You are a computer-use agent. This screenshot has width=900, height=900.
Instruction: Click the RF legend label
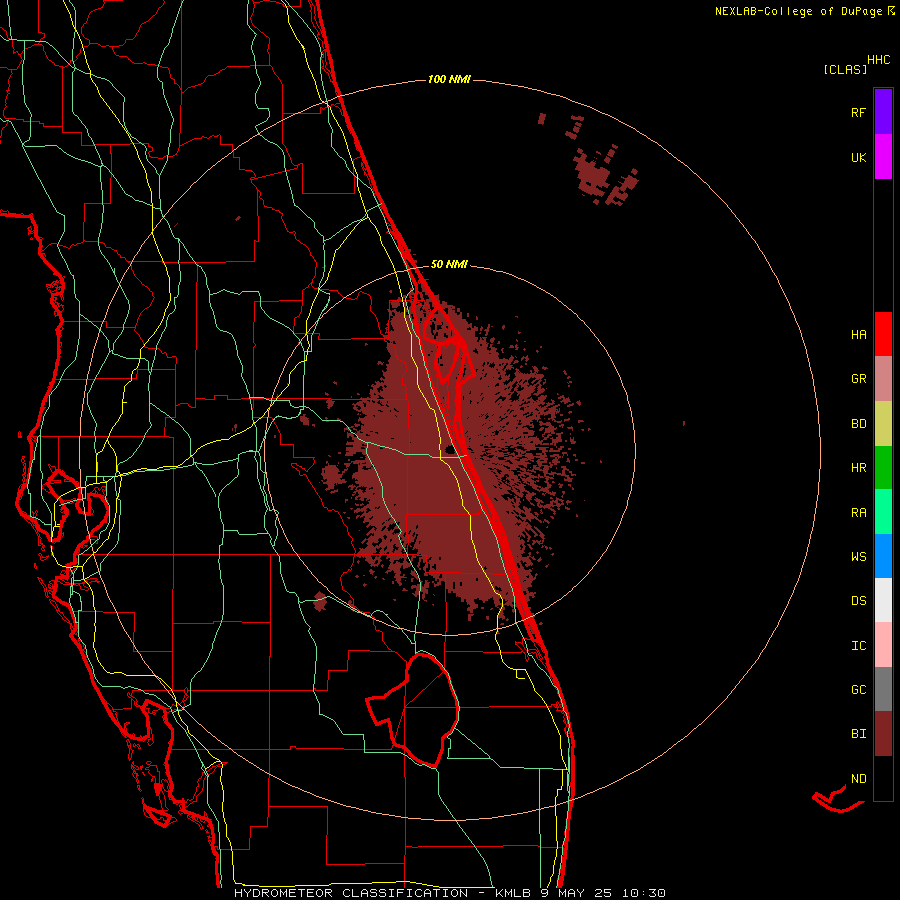[858, 112]
